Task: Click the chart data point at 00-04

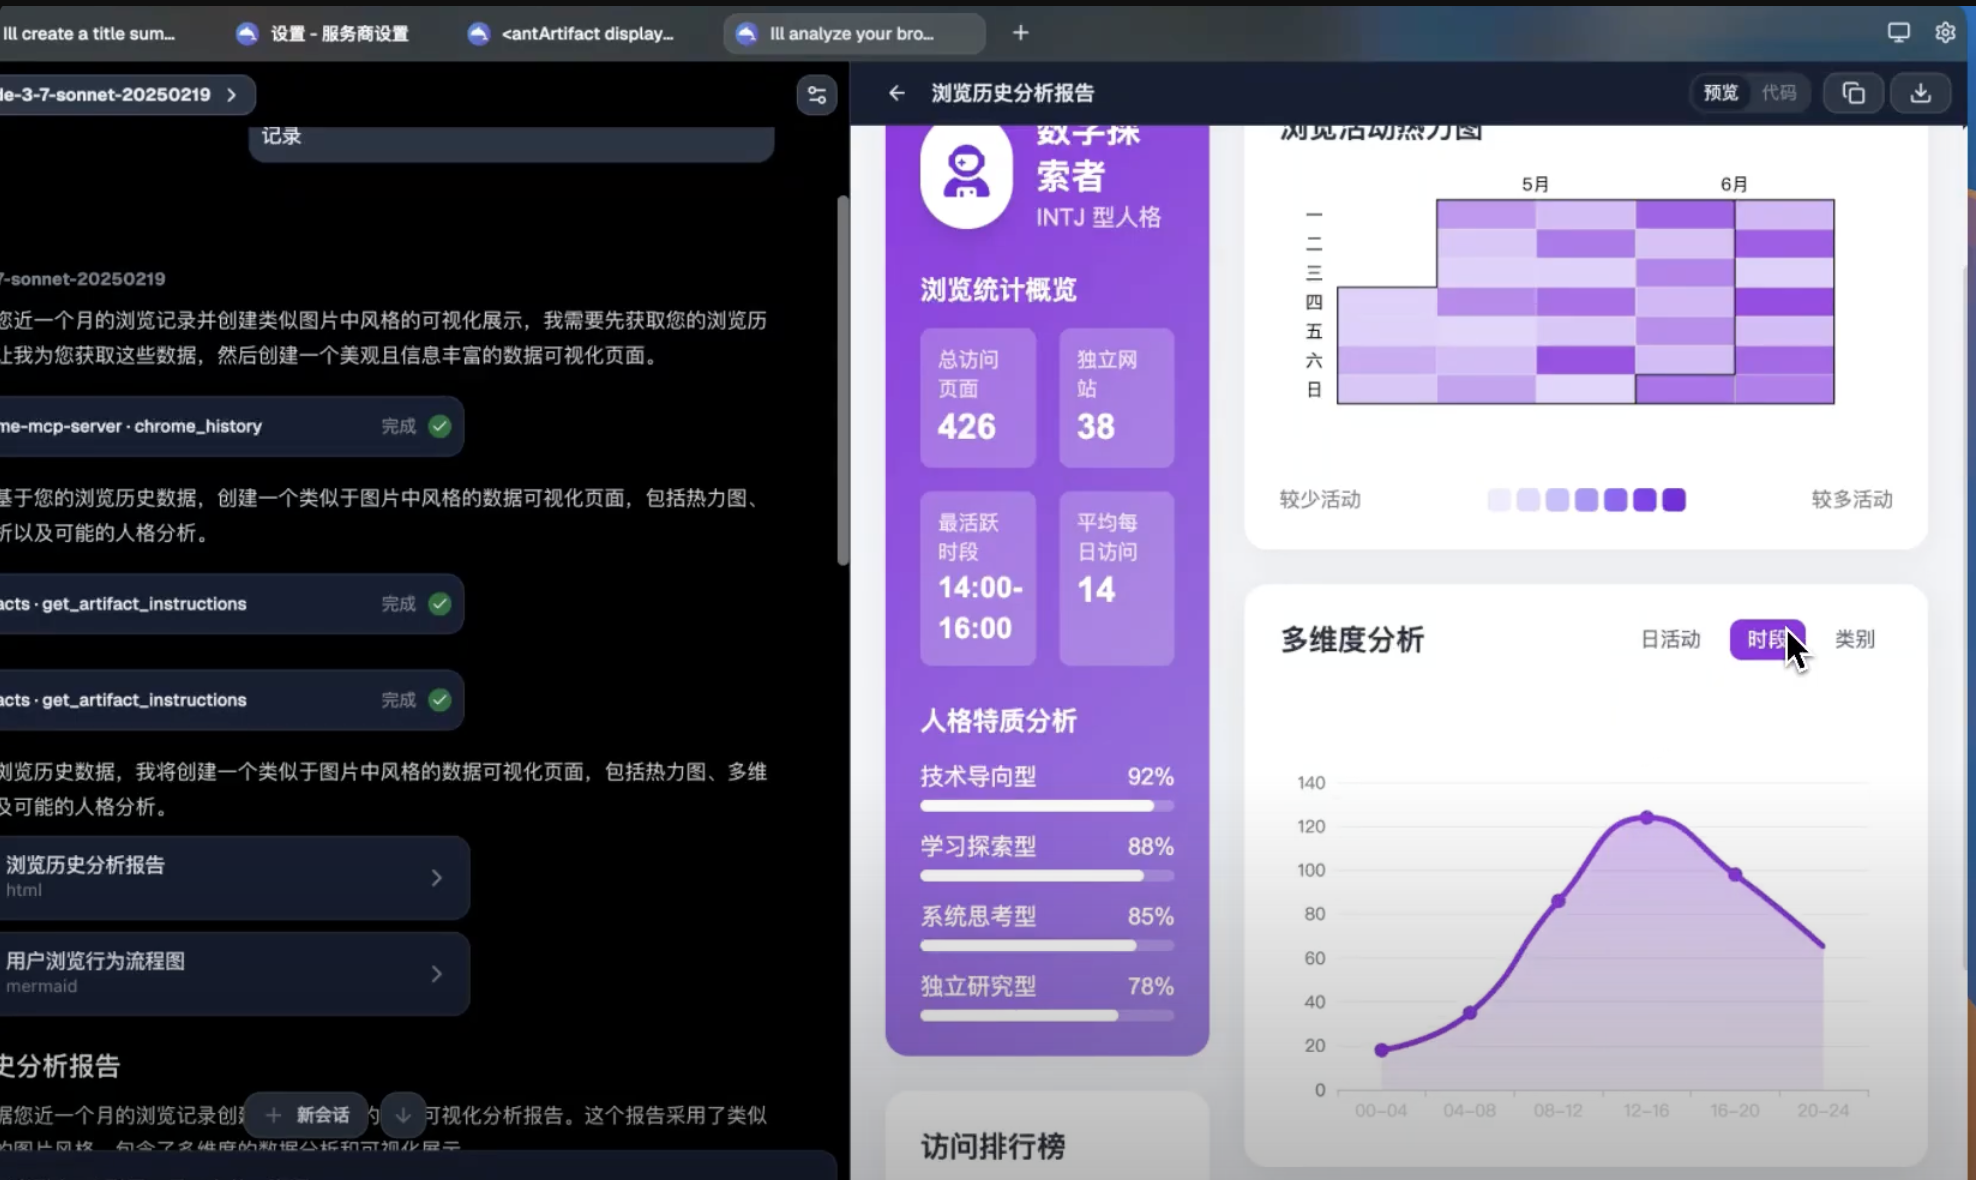Action: (1381, 1050)
